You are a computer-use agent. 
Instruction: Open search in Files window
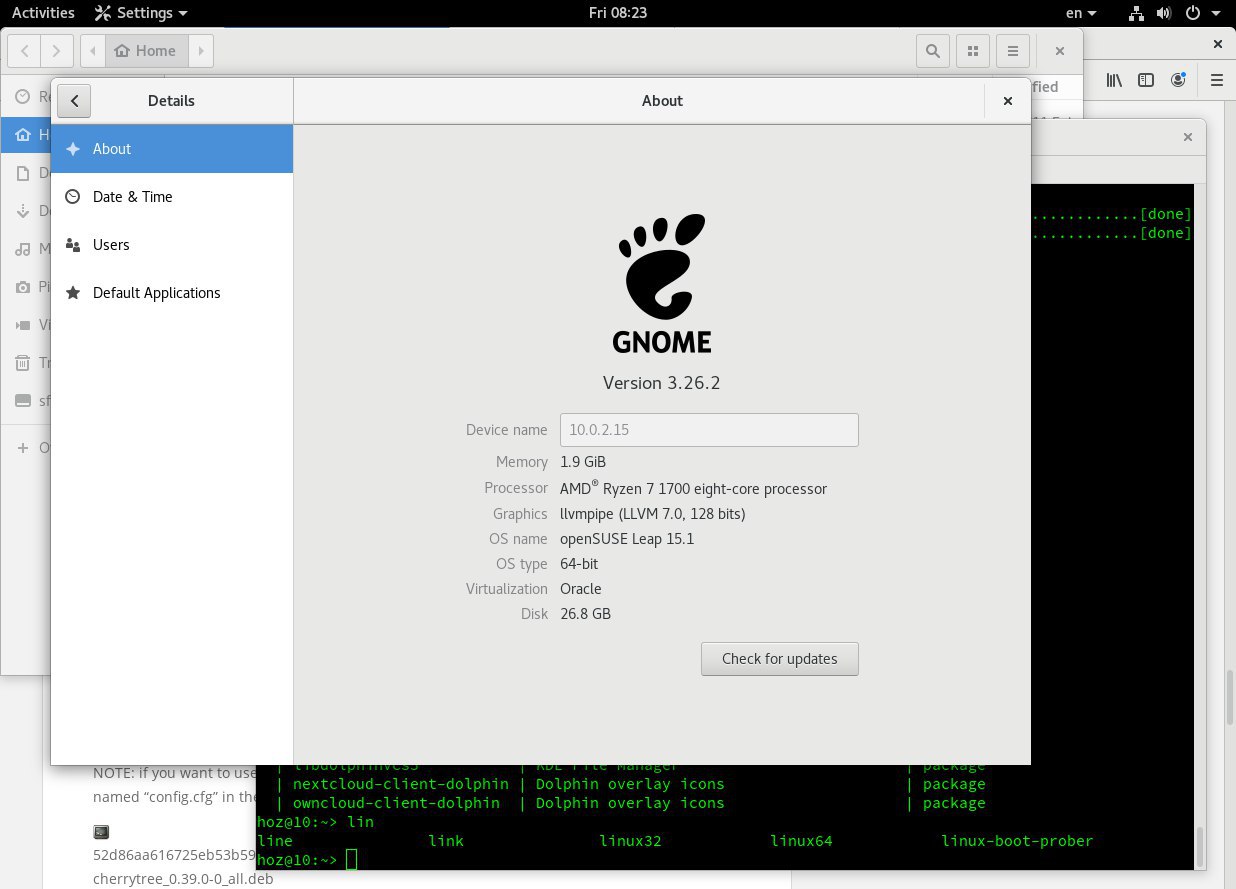pyautogui.click(x=933, y=51)
